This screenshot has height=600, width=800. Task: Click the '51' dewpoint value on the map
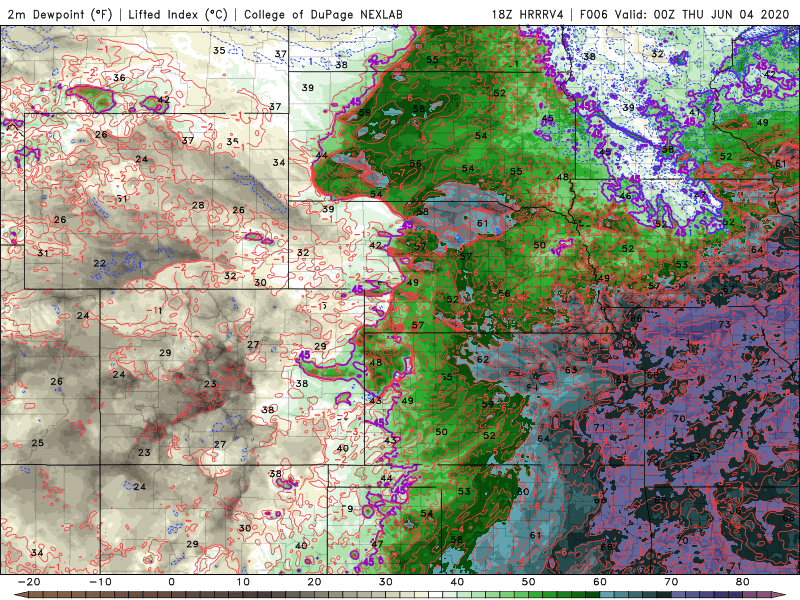click(121, 198)
